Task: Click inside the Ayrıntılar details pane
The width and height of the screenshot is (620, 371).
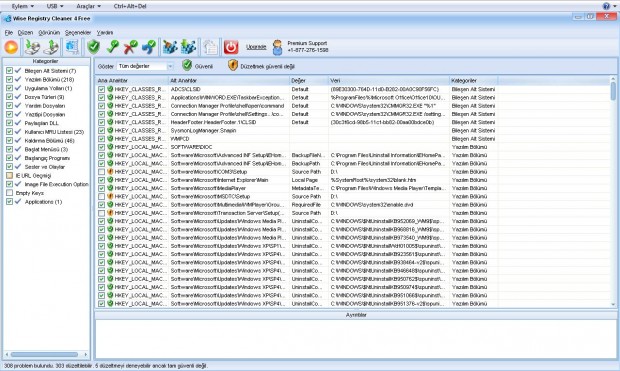Action: 356,339
